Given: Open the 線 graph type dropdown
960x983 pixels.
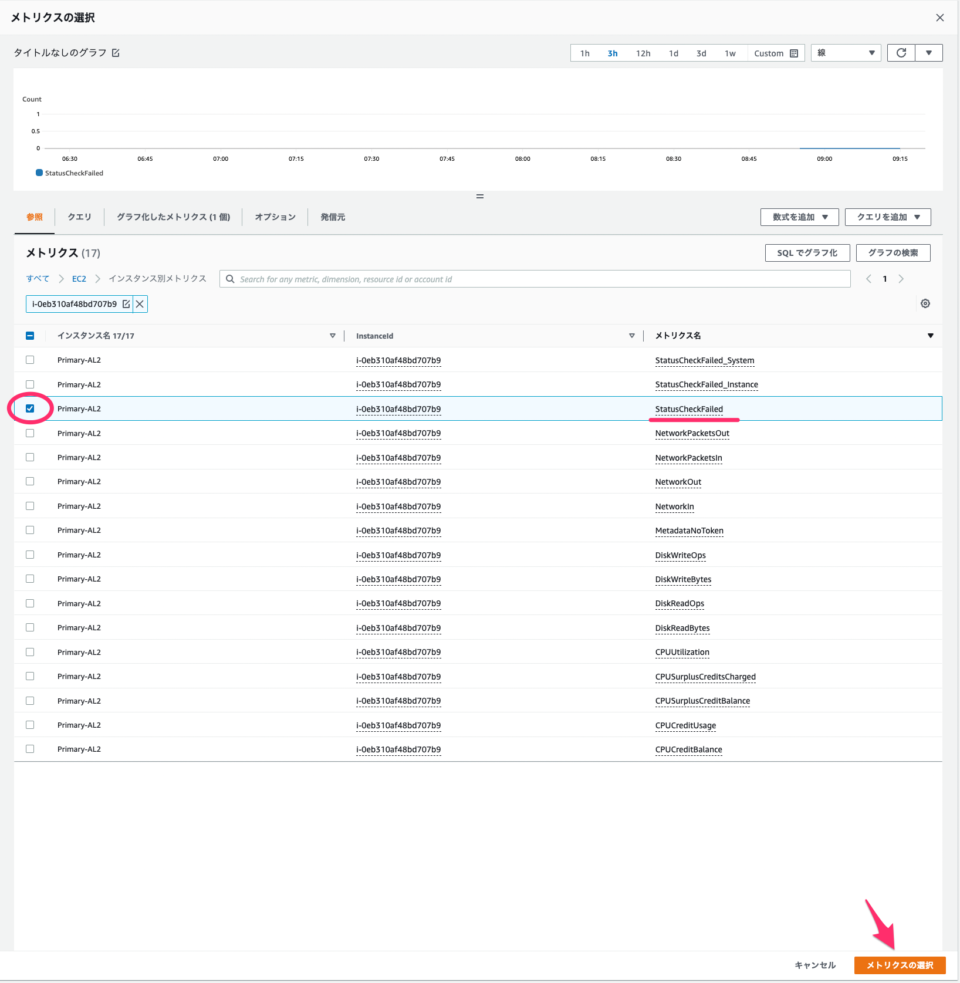Looking at the screenshot, I should click(845, 52).
